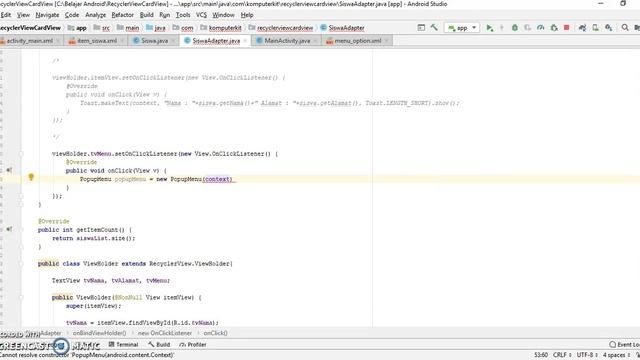Switch to the Siswa.java tab
The width and height of the screenshot is (640, 360).
point(154,41)
